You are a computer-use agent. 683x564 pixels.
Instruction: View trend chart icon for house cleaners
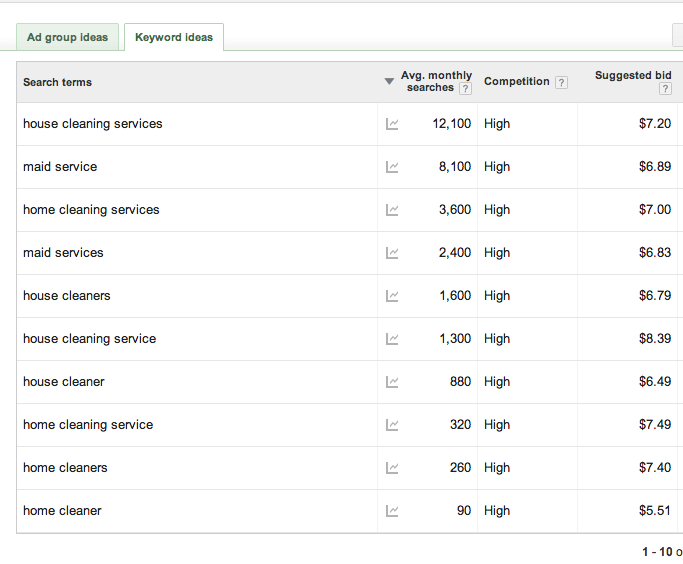coord(392,296)
